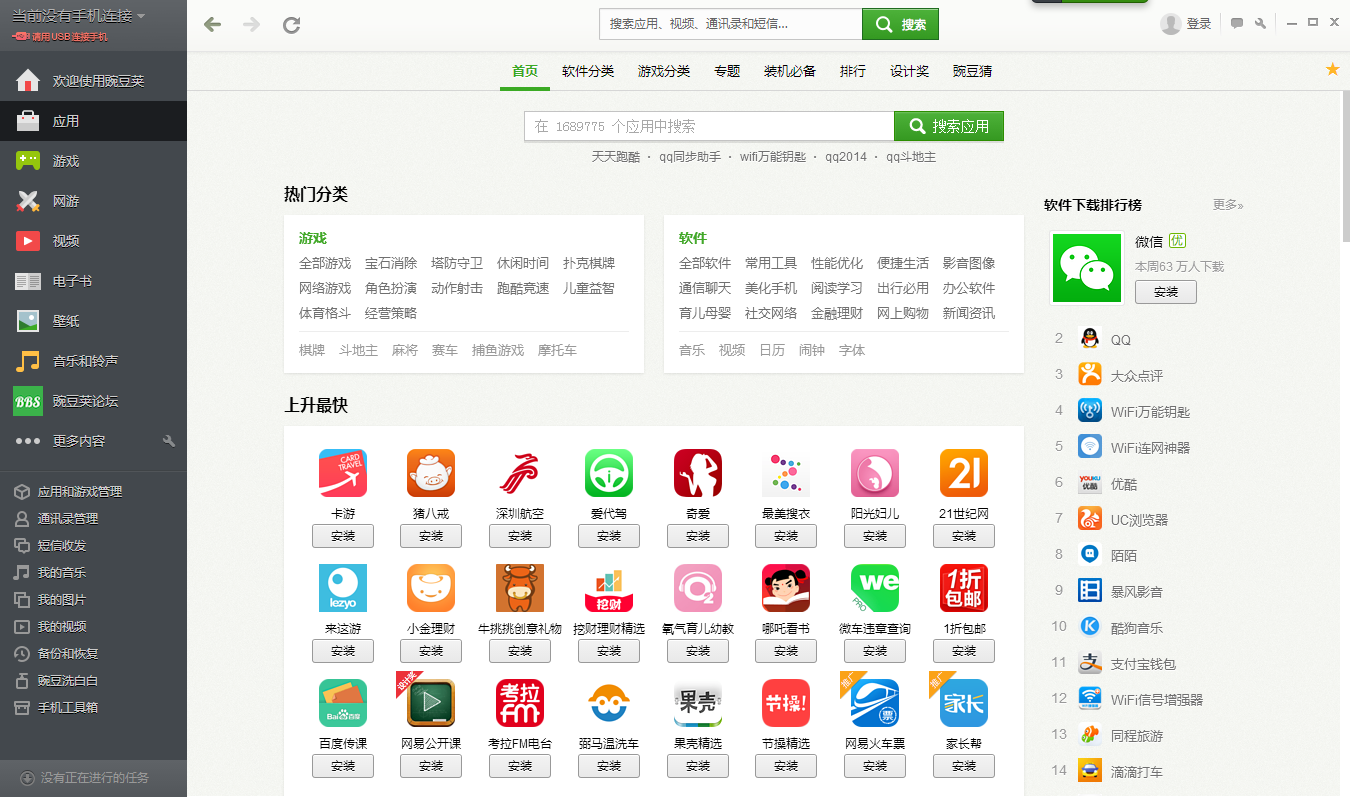Image resolution: width=1350 pixels, height=797 pixels.
Task: Click the 通信聊天 software category link
Action: (x=705, y=288)
